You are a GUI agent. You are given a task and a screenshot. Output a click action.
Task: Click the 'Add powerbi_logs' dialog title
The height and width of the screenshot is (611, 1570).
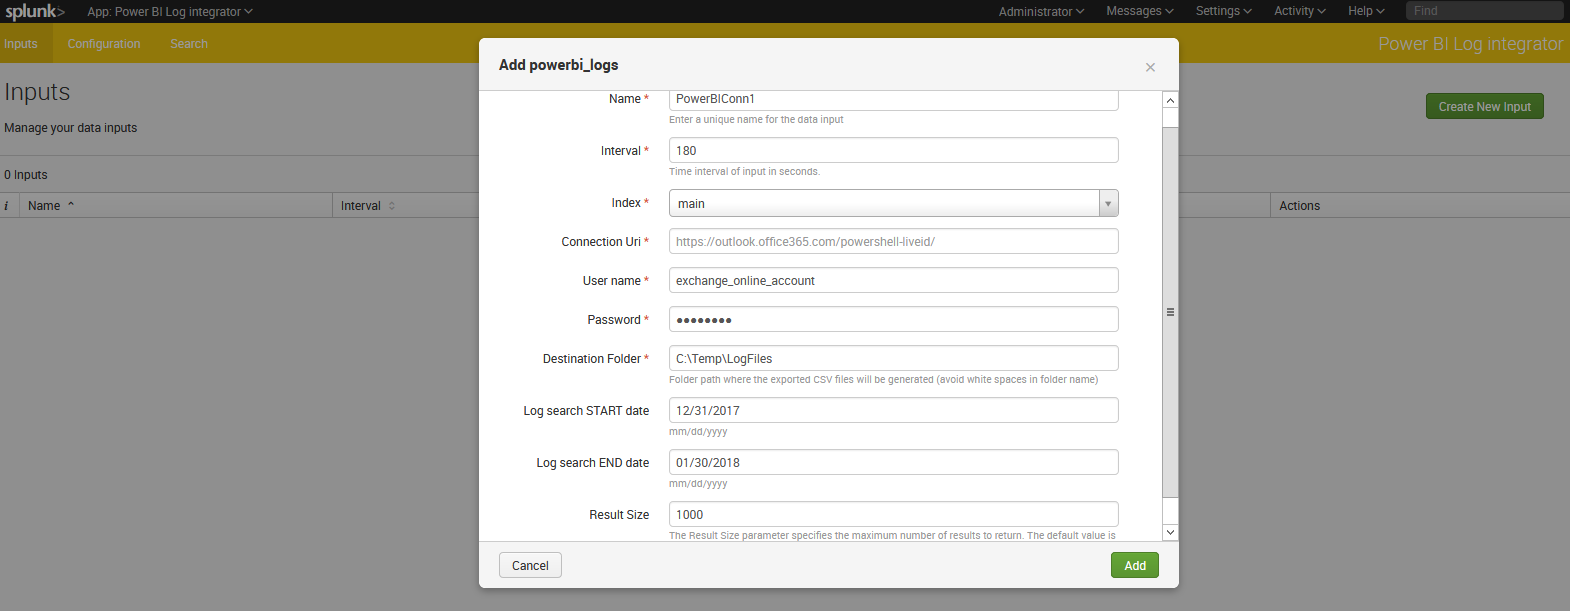(558, 65)
